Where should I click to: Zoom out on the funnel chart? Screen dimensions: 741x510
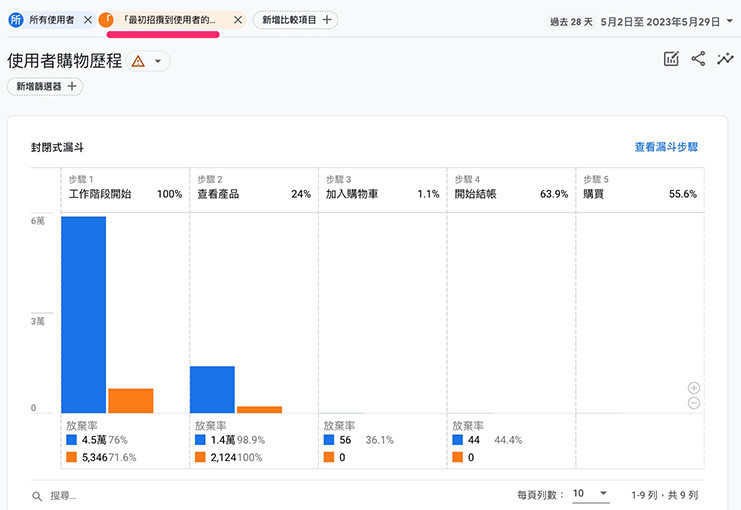(x=694, y=403)
